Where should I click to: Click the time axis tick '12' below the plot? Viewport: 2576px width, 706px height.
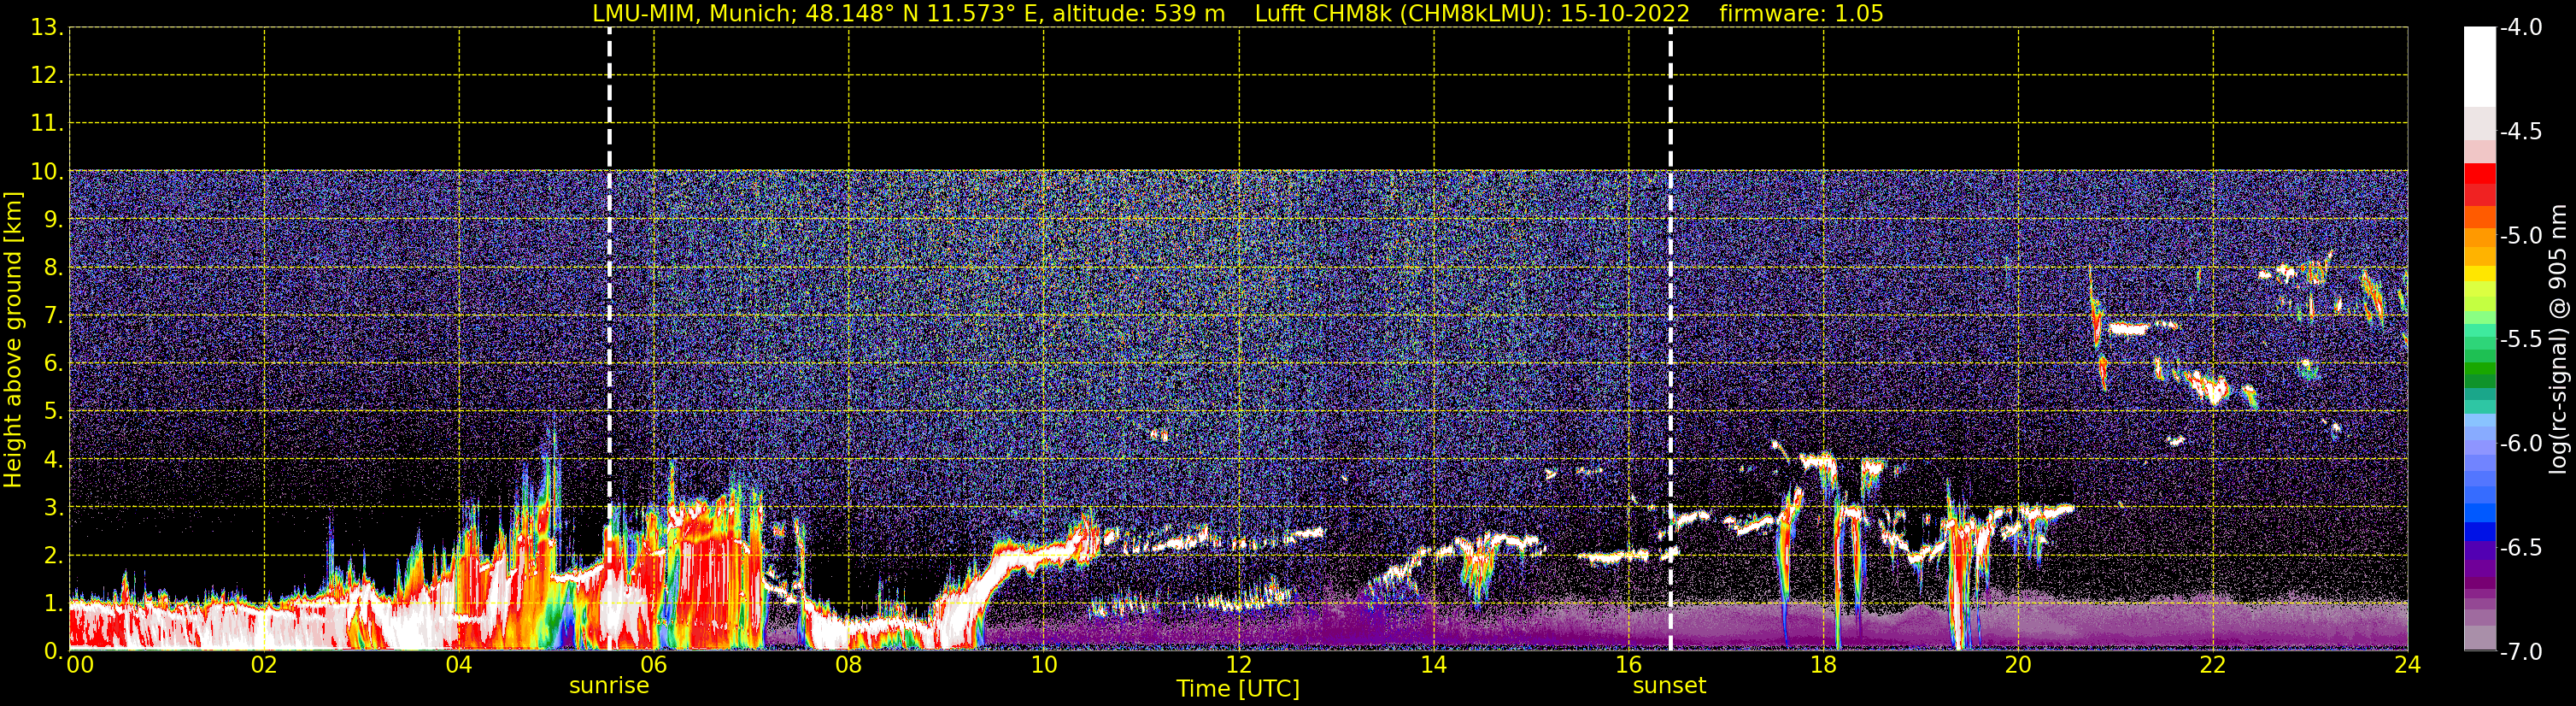pyautogui.click(x=1239, y=665)
